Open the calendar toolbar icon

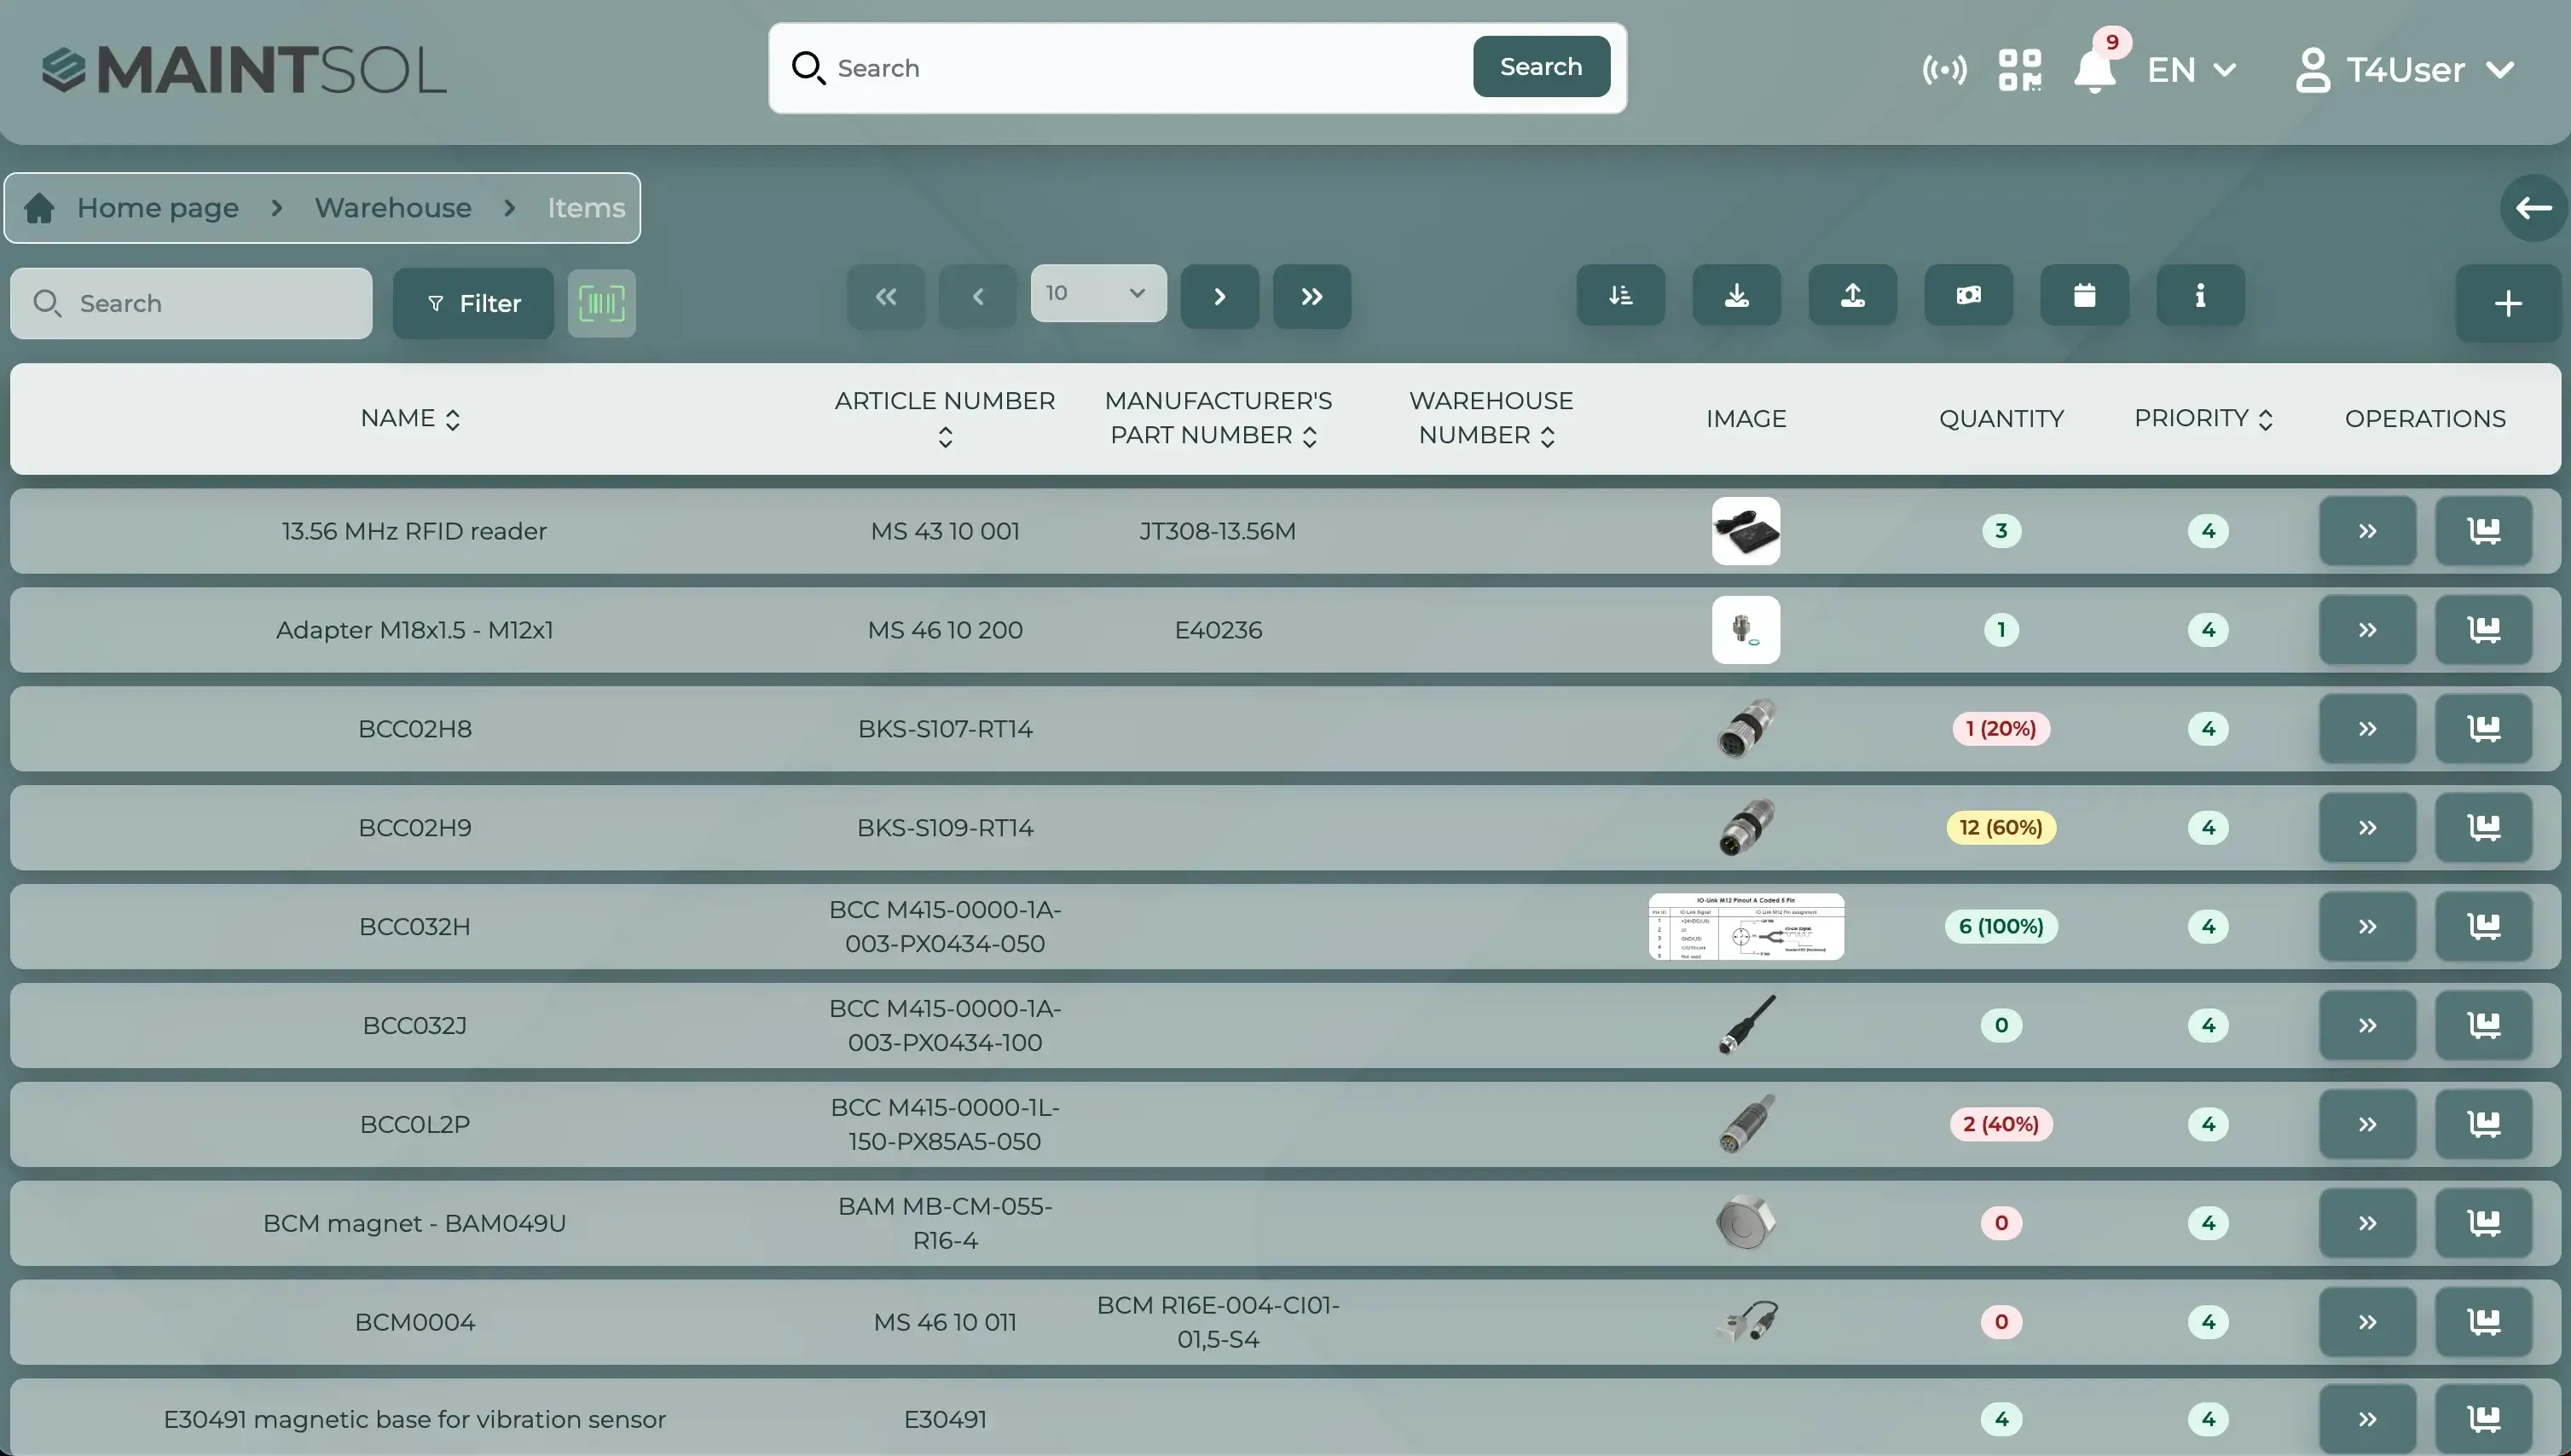pos(2085,295)
